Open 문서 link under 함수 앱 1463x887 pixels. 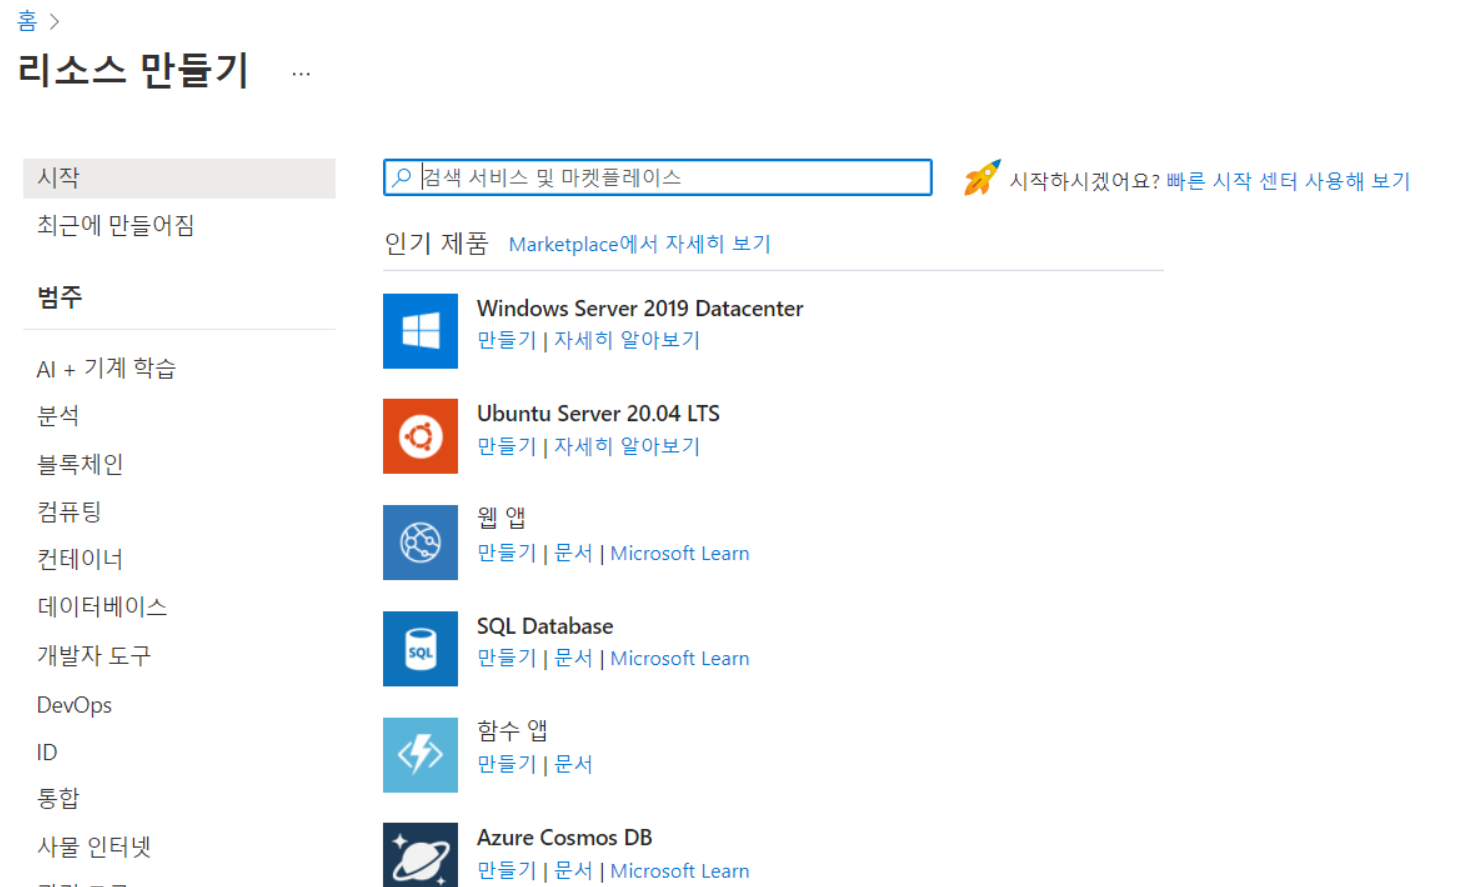[573, 764]
